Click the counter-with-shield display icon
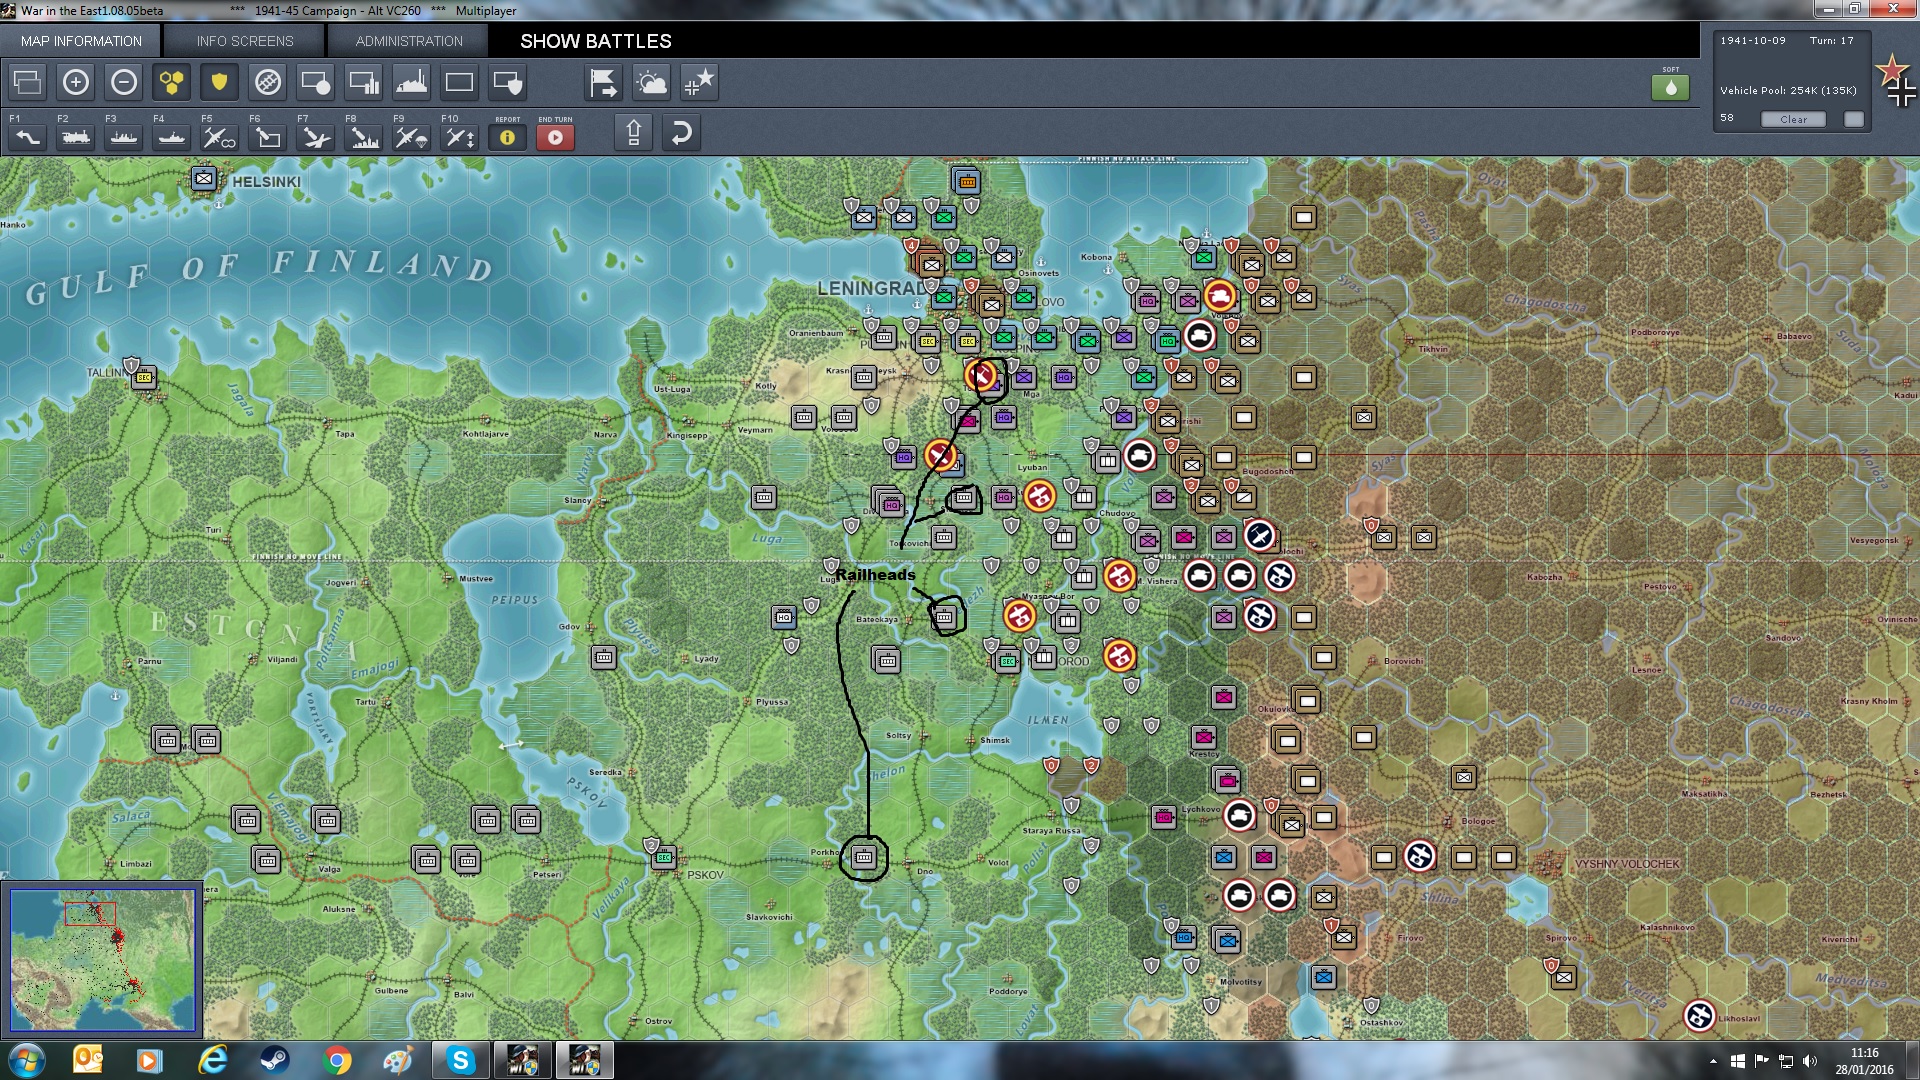1920x1080 pixels. click(x=508, y=82)
